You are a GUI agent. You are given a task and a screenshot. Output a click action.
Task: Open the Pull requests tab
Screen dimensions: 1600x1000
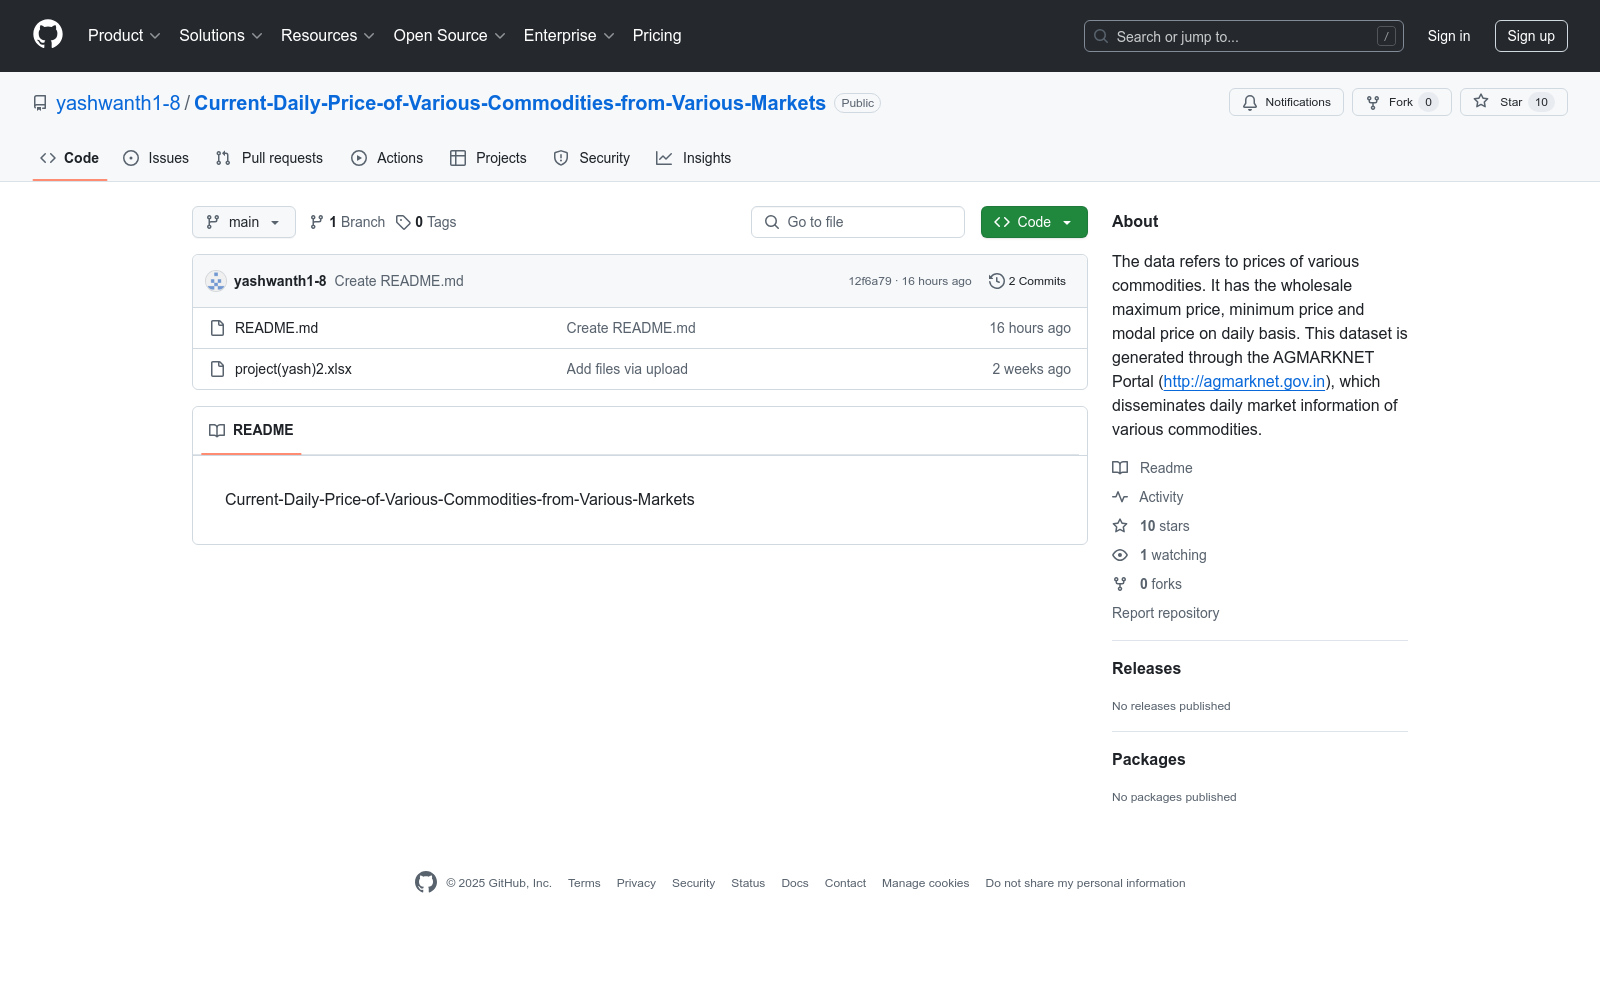(269, 158)
